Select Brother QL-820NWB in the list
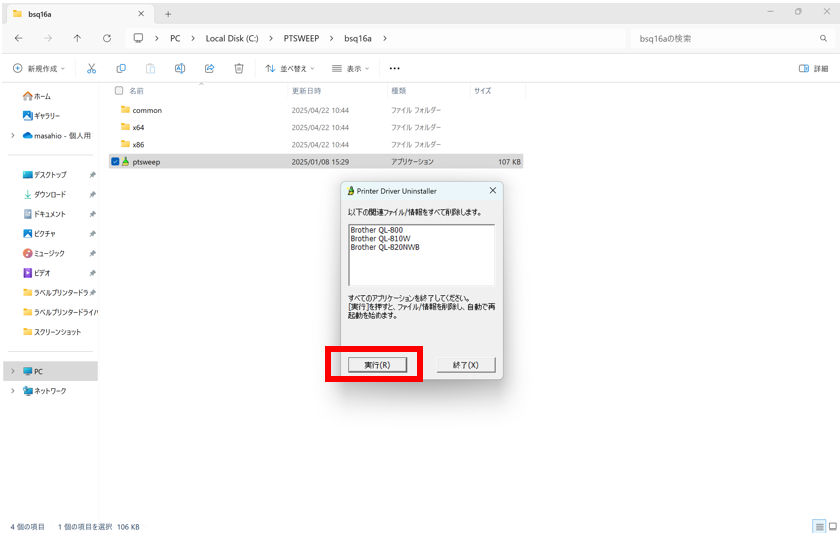 (385, 247)
